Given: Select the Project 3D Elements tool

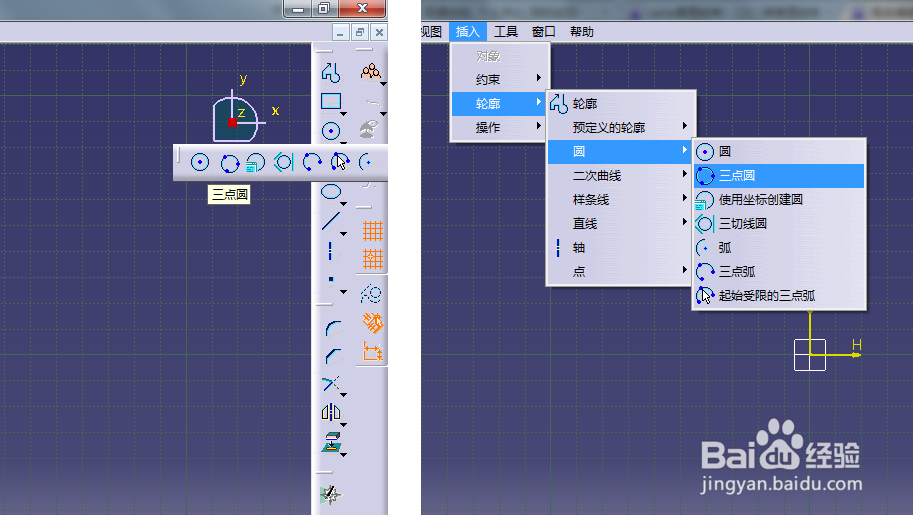Looking at the screenshot, I should pos(331,442).
